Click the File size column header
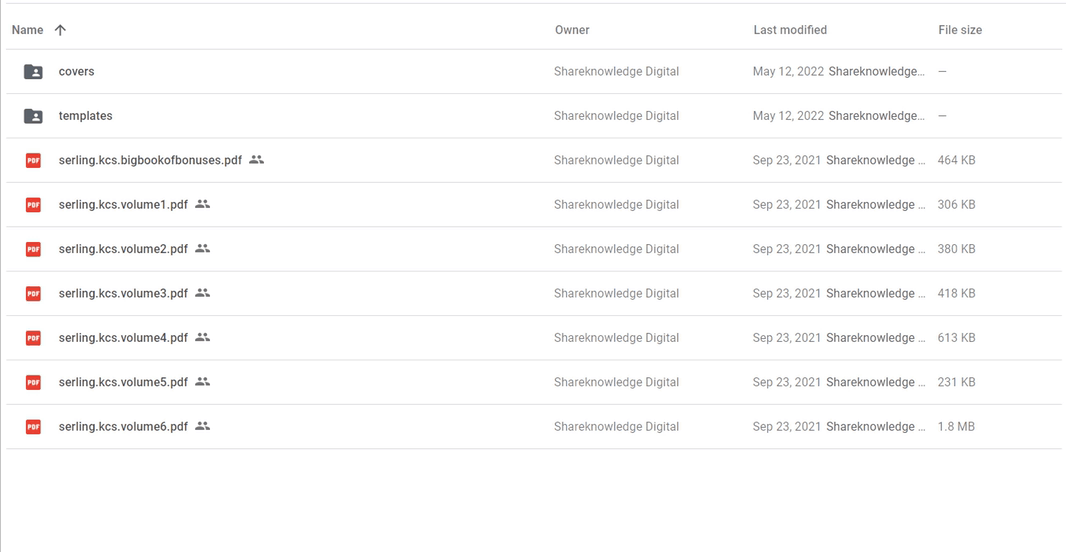Viewport: 1066px width, 552px height. coord(960,30)
